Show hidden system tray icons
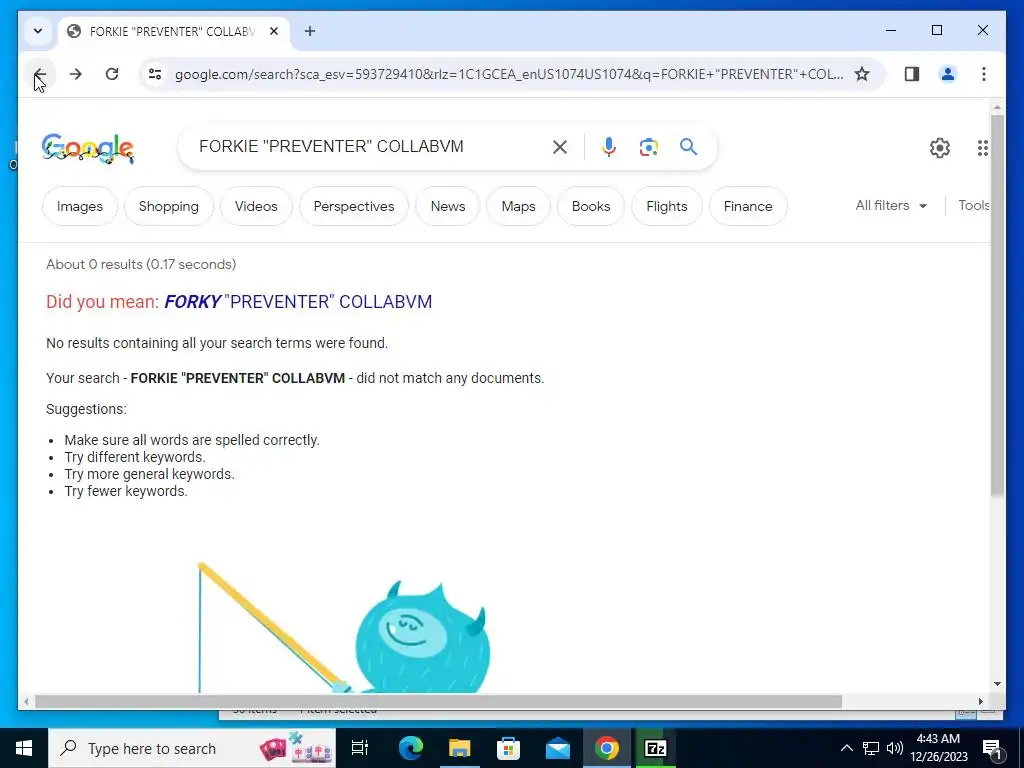The image size is (1024, 768). (x=846, y=748)
